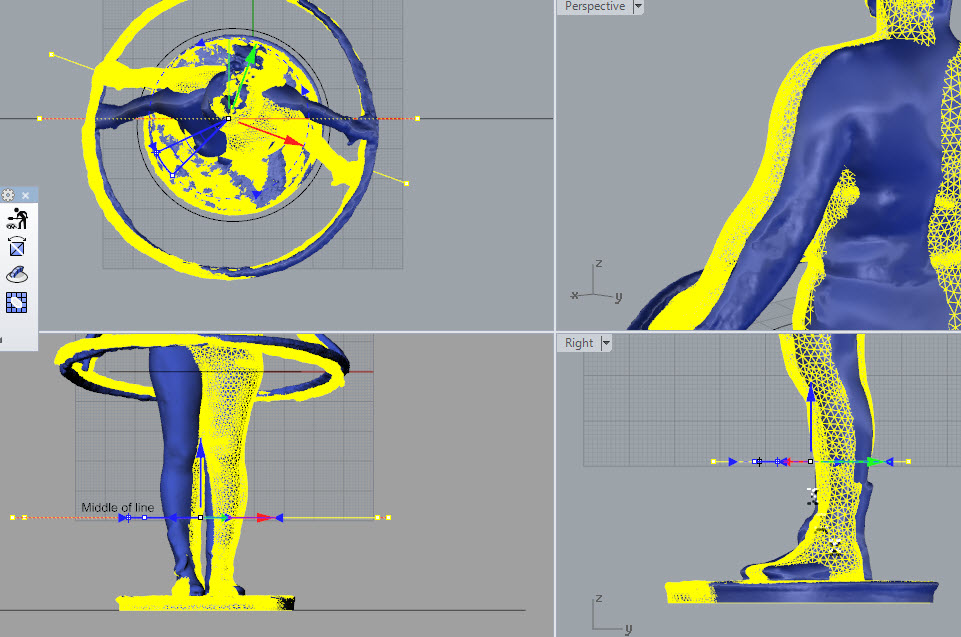The image size is (961, 637).
Task: Open the Perspective viewport dropdown arrow
Action: coord(638,7)
